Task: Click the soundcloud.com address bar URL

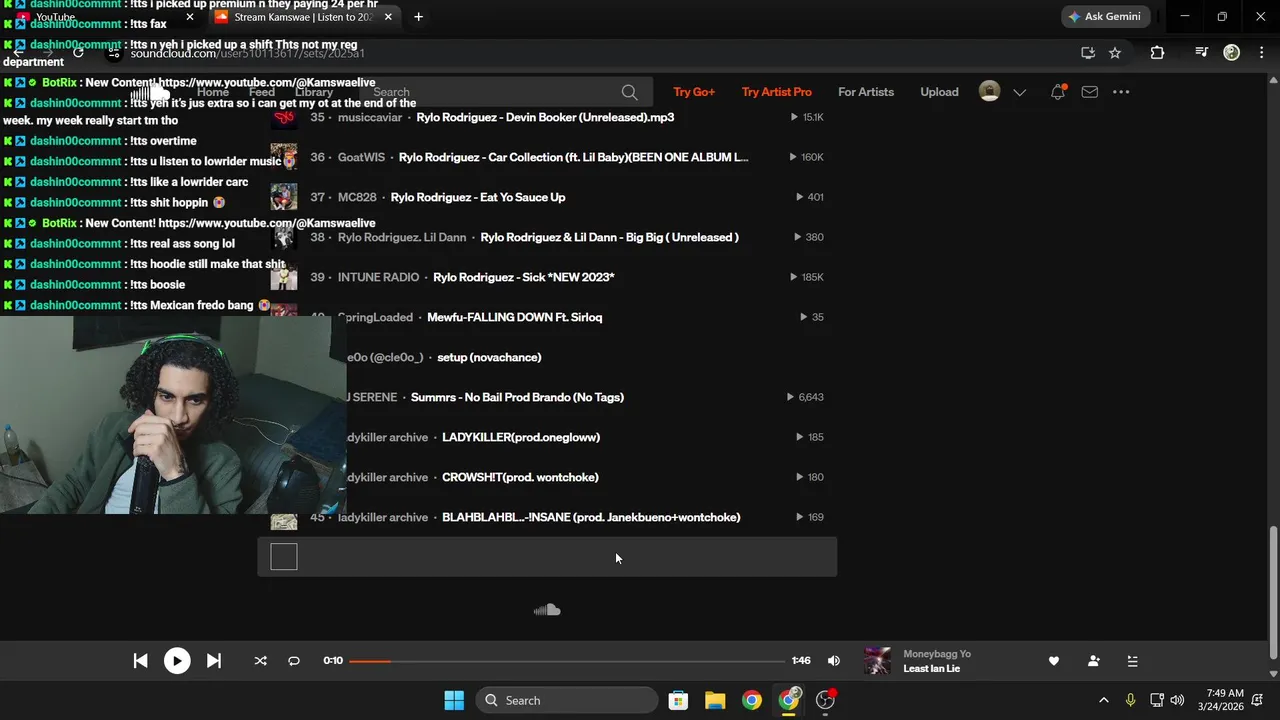Action: (x=248, y=53)
